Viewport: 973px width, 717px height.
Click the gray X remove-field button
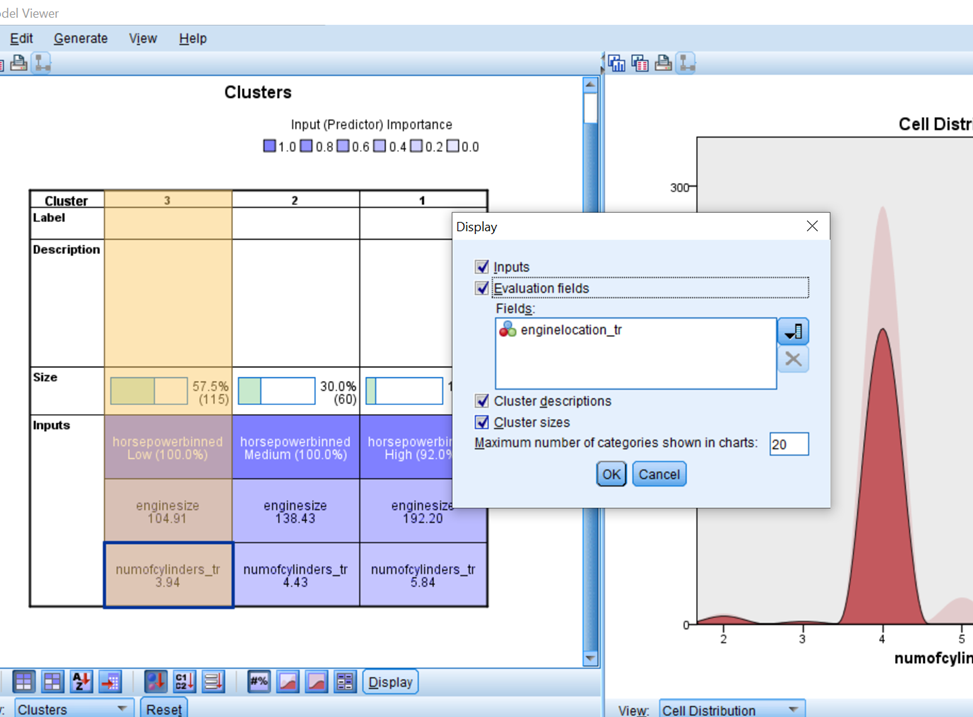793,360
